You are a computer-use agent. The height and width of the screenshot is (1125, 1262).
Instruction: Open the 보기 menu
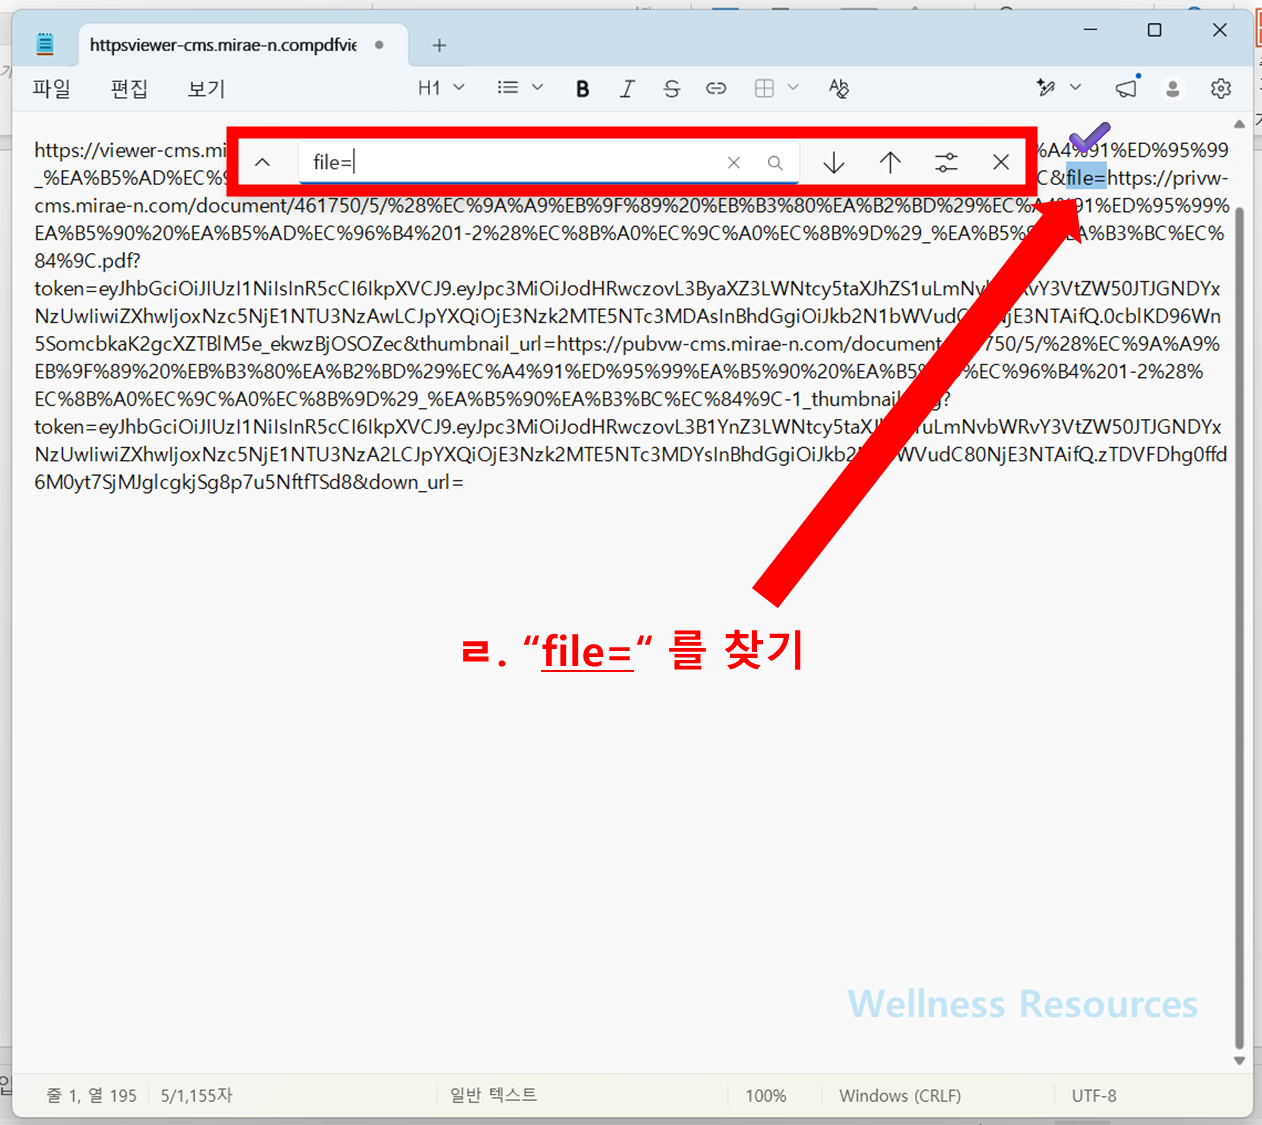(x=206, y=89)
